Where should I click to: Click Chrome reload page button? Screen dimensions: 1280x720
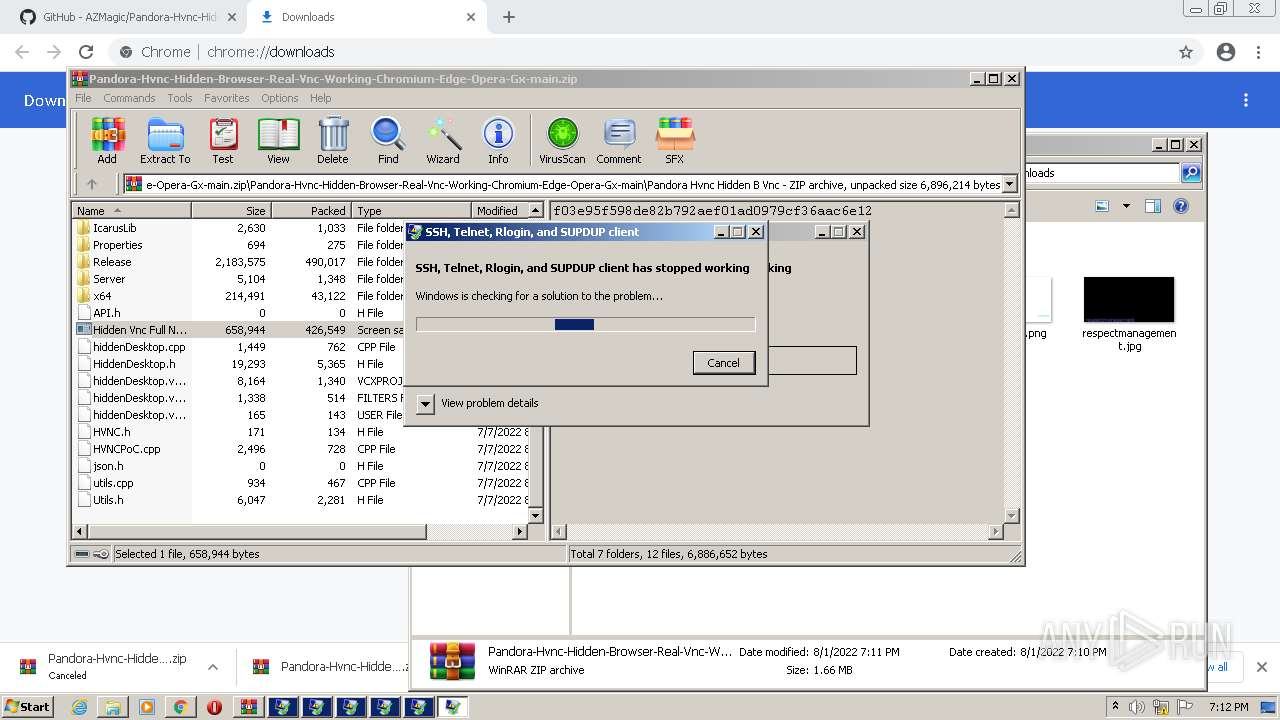pos(86,52)
